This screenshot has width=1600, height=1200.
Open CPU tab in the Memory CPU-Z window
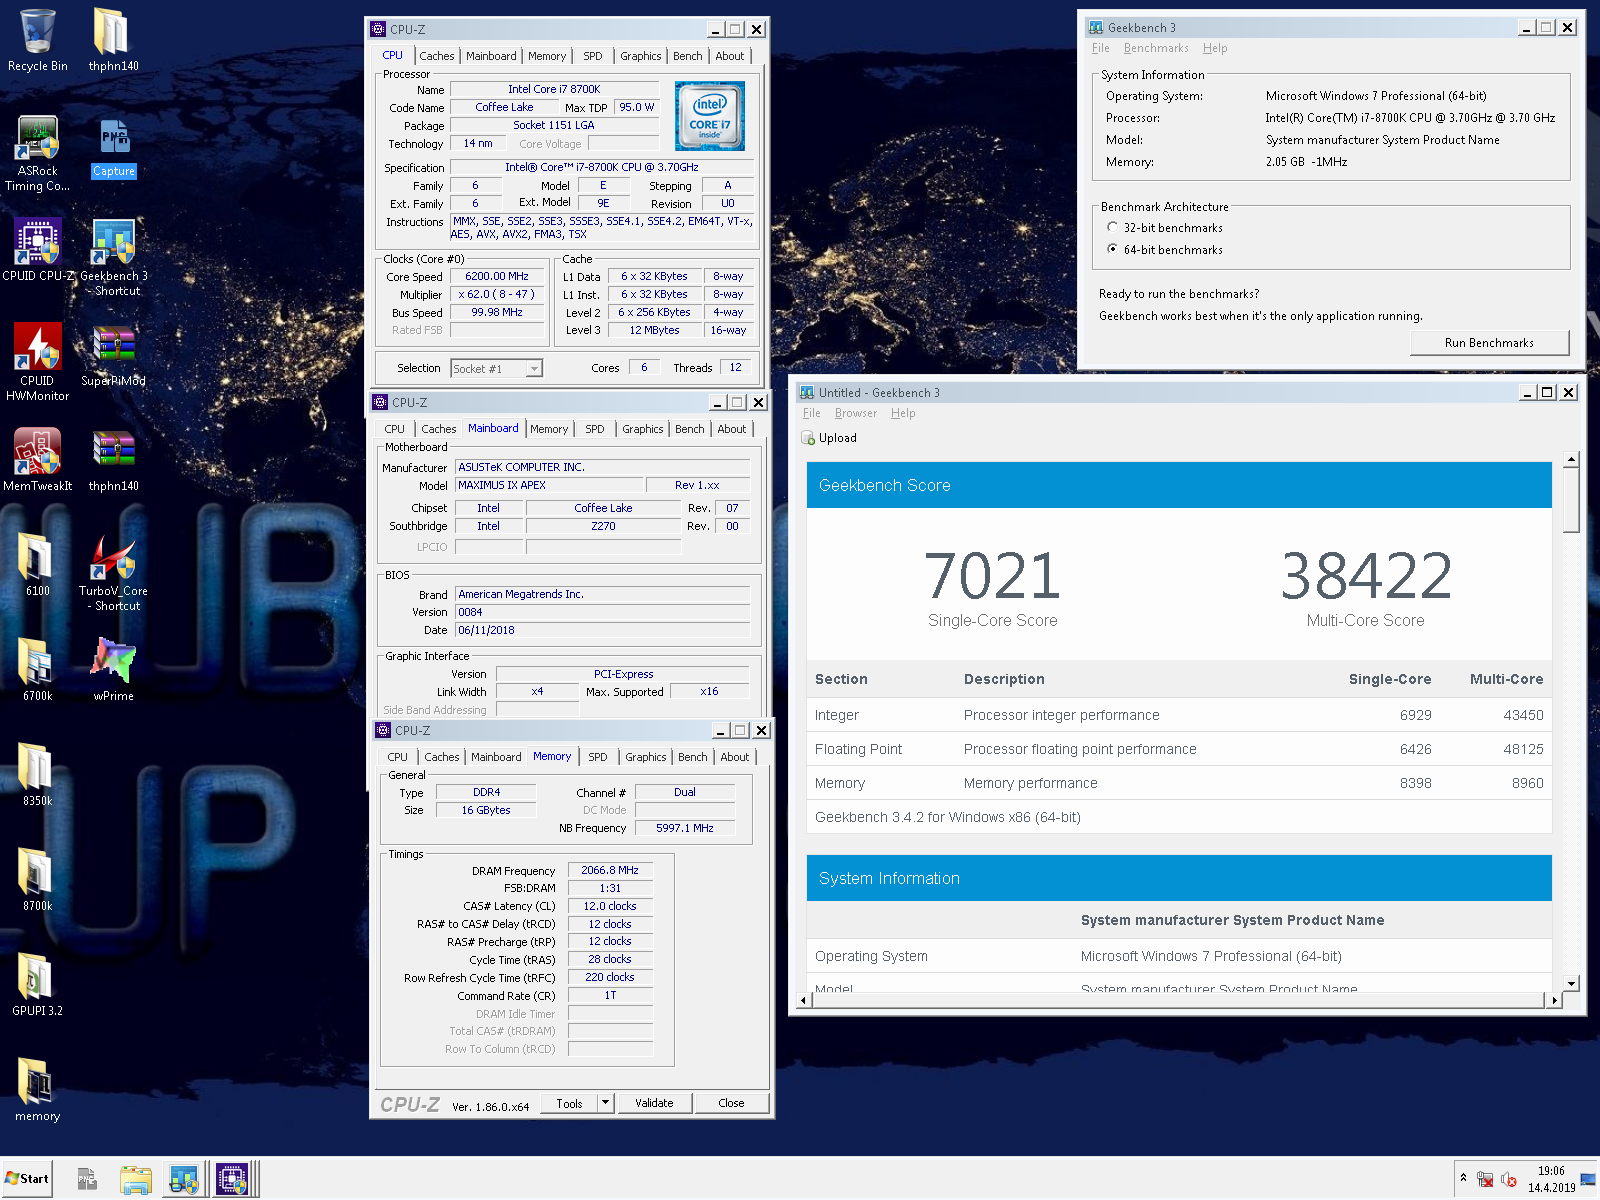[398, 757]
